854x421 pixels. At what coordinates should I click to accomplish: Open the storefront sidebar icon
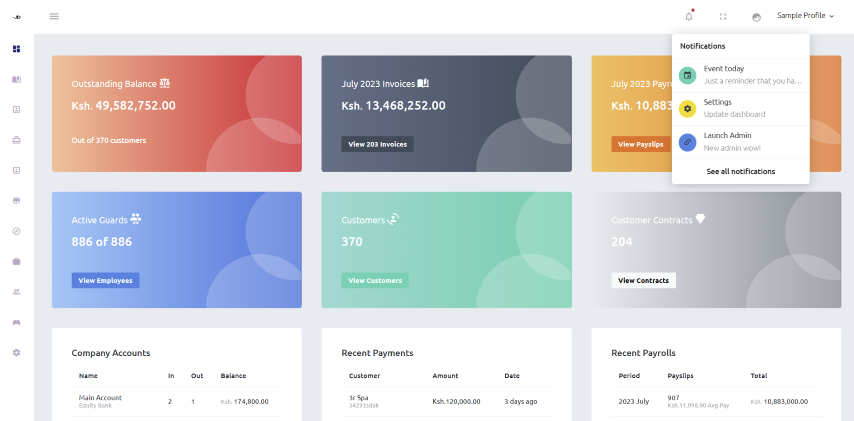tap(16, 200)
